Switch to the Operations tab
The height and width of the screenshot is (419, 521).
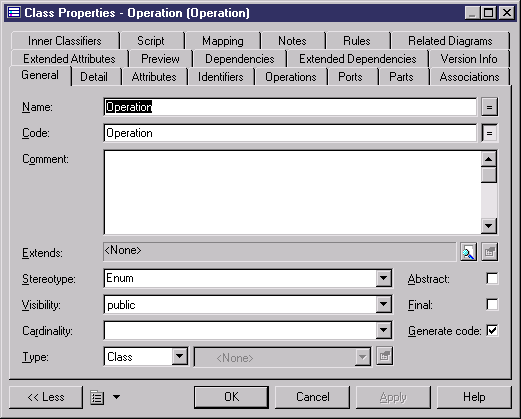pyautogui.click(x=291, y=77)
